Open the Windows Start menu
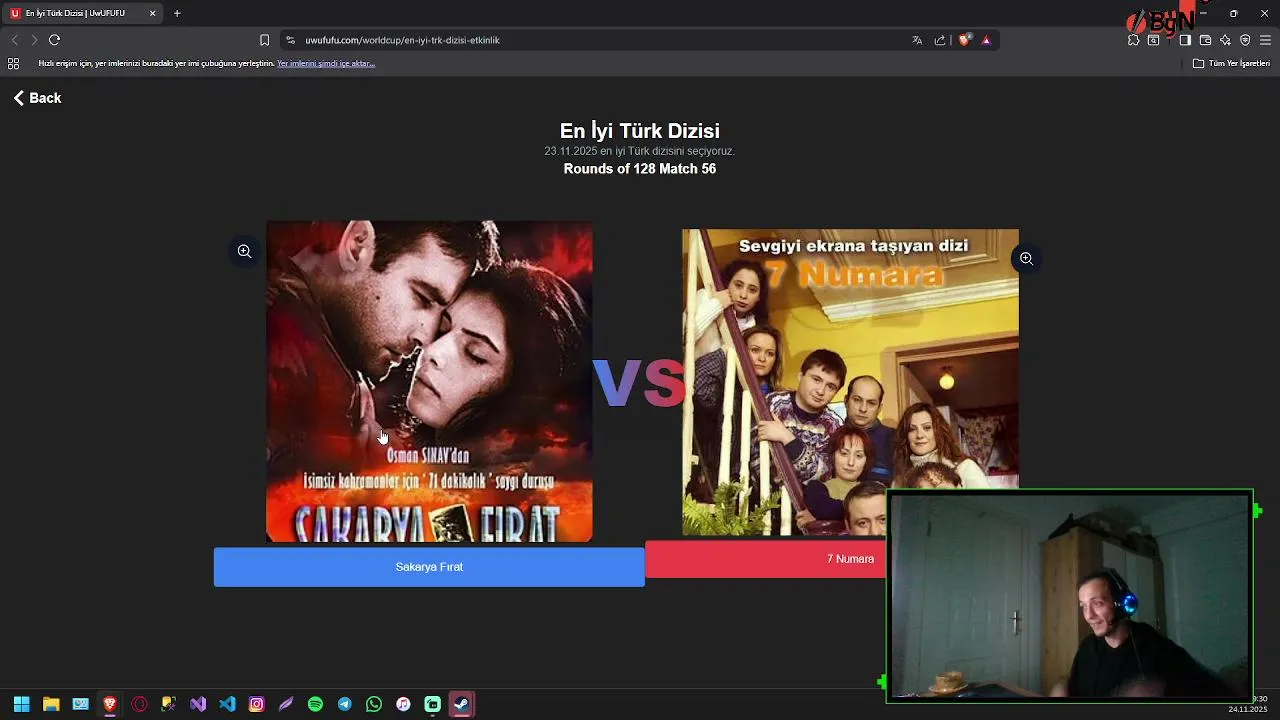Screen dimensions: 1280x720 coord(21,704)
